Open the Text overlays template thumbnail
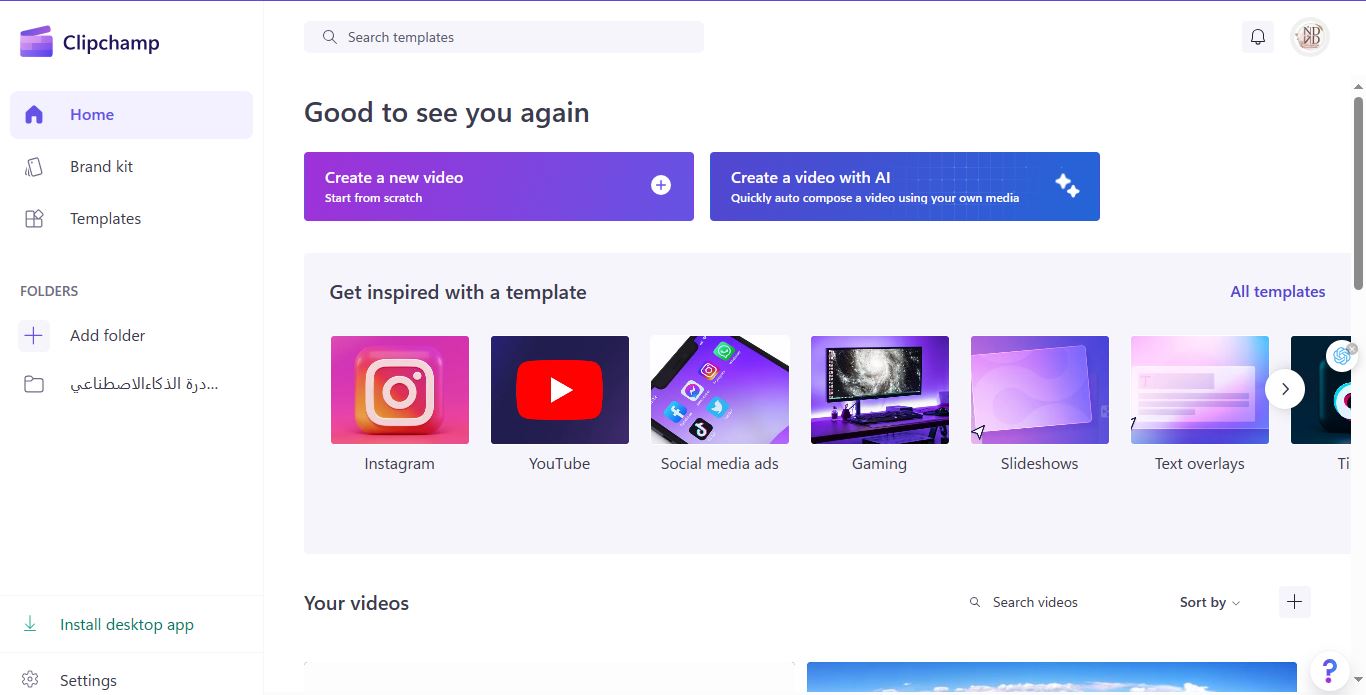This screenshot has width=1366, height=695. coord(1200,390)
